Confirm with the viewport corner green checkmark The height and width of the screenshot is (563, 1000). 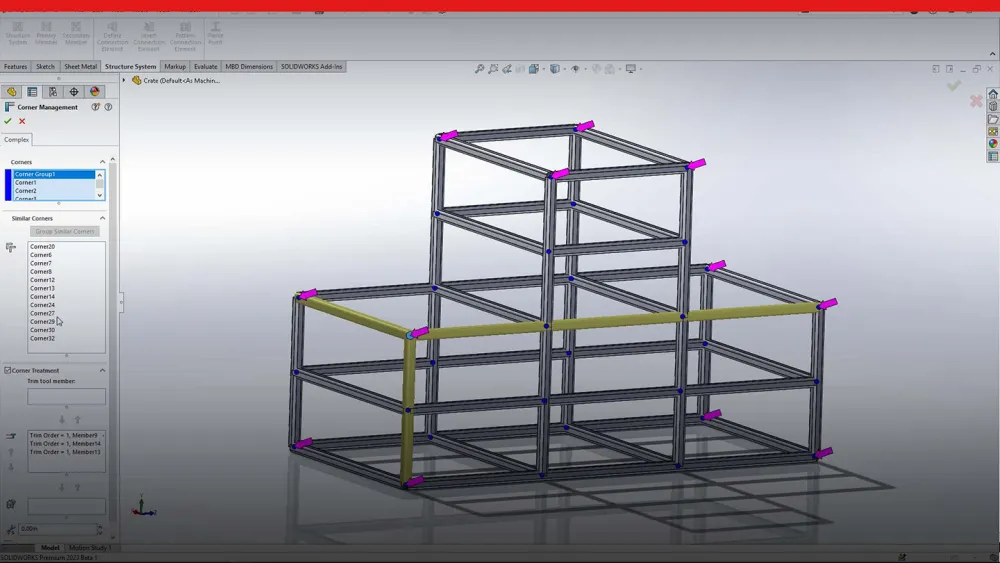point(953,85)
